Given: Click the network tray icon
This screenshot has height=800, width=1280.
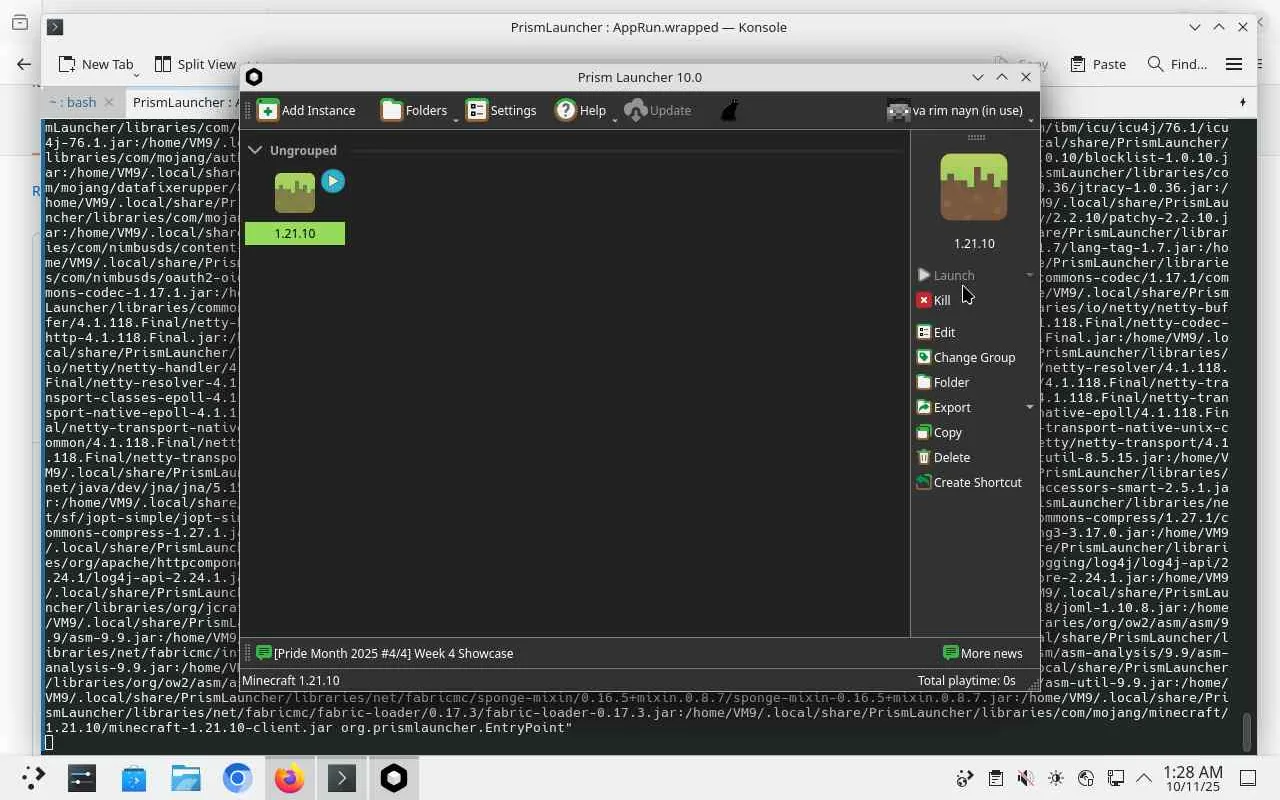Looking at the screenshot, I should 1115,778.
